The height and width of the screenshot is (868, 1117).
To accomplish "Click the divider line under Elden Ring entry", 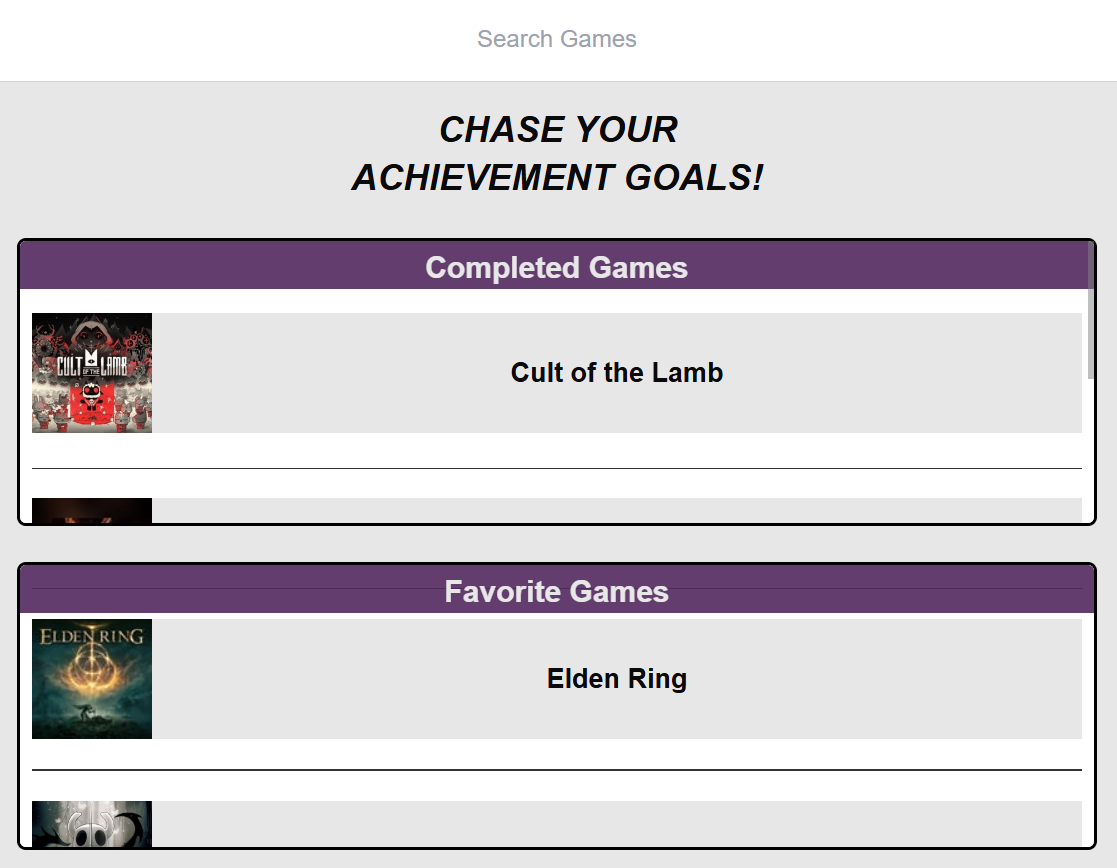I will (556, 770).
